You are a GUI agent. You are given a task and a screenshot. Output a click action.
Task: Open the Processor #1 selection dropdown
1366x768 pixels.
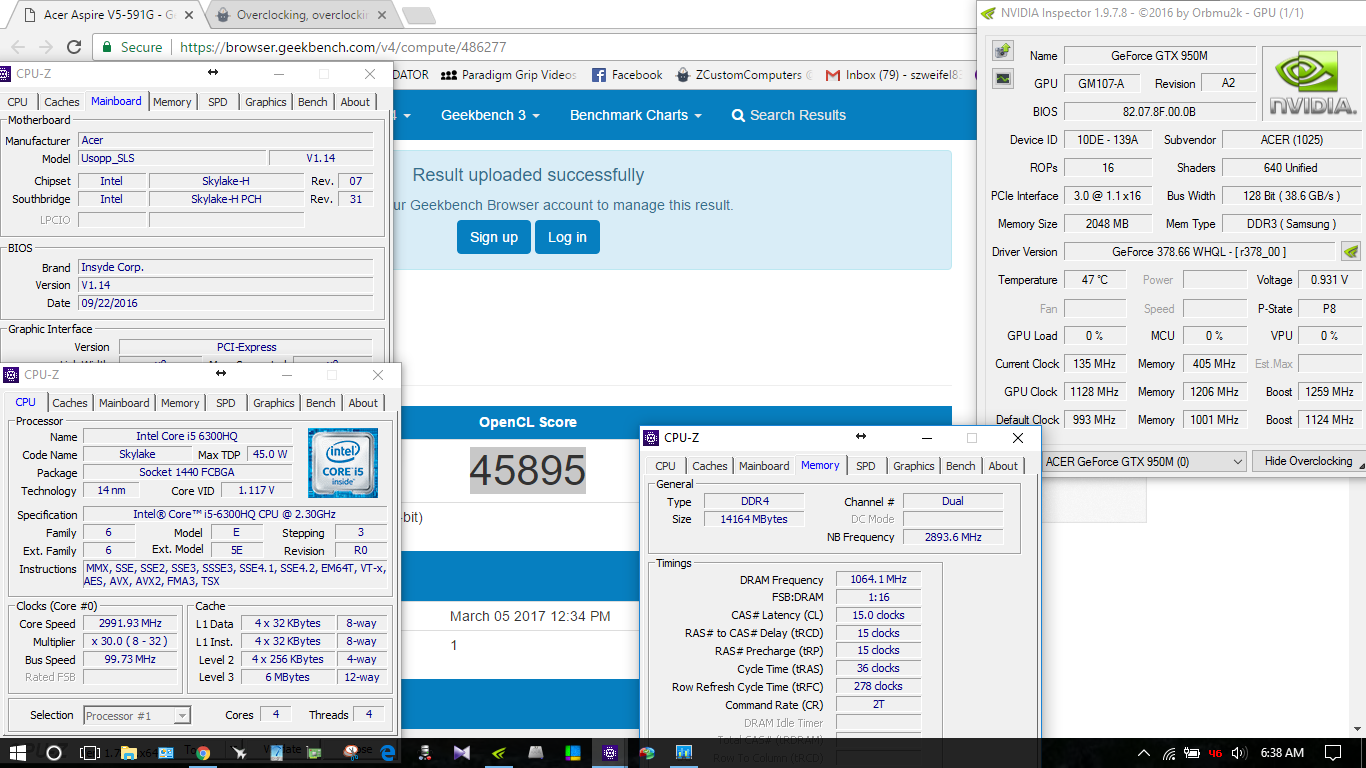coord(137,715)
